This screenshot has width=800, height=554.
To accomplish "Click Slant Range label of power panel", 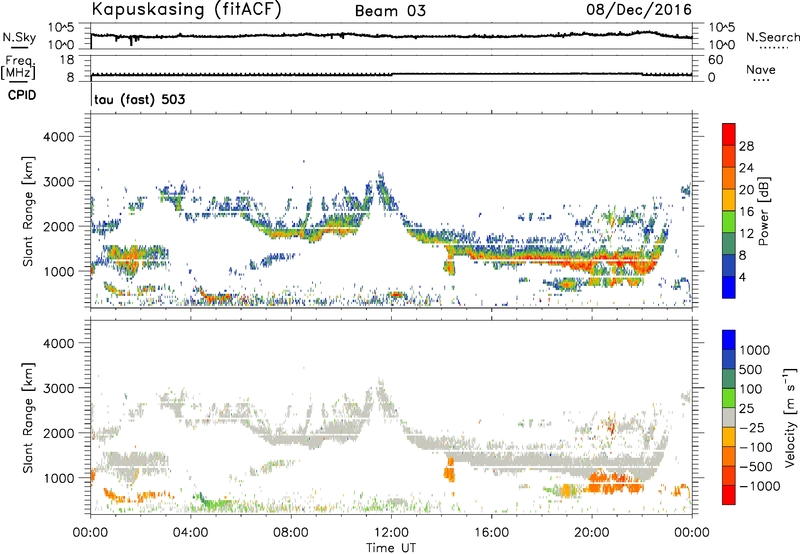I will 28,211.
